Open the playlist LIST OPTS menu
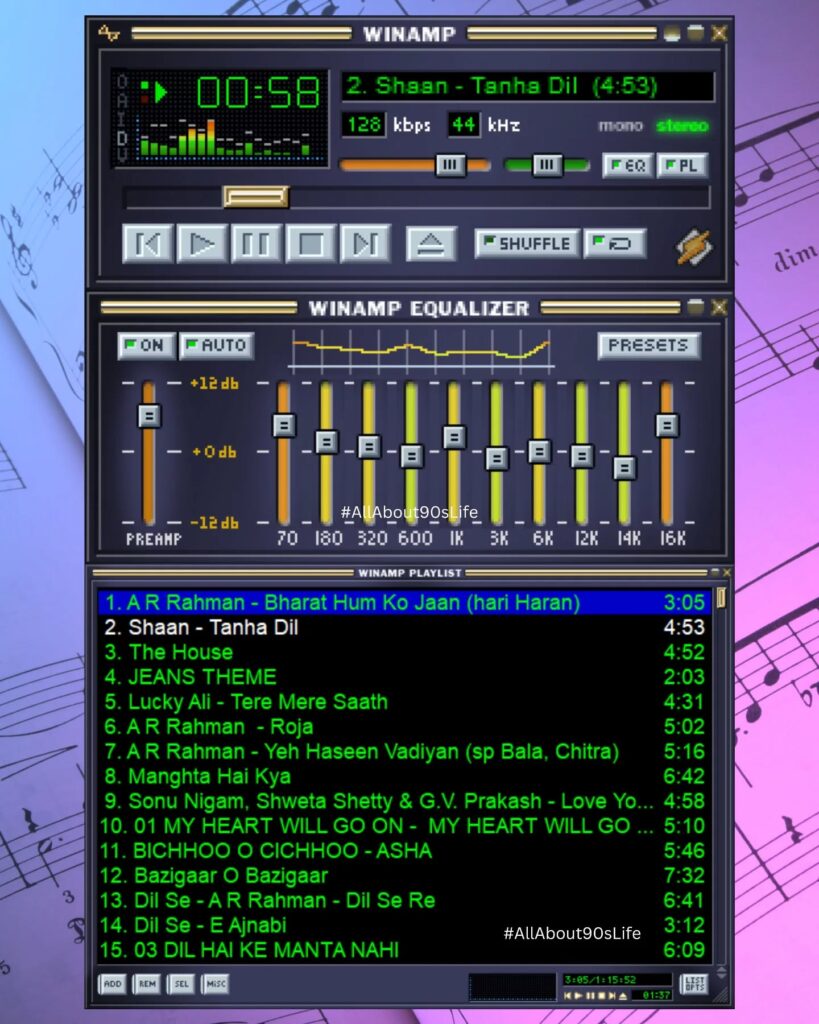The image size is (819, 1024). (x=694, y=984)
